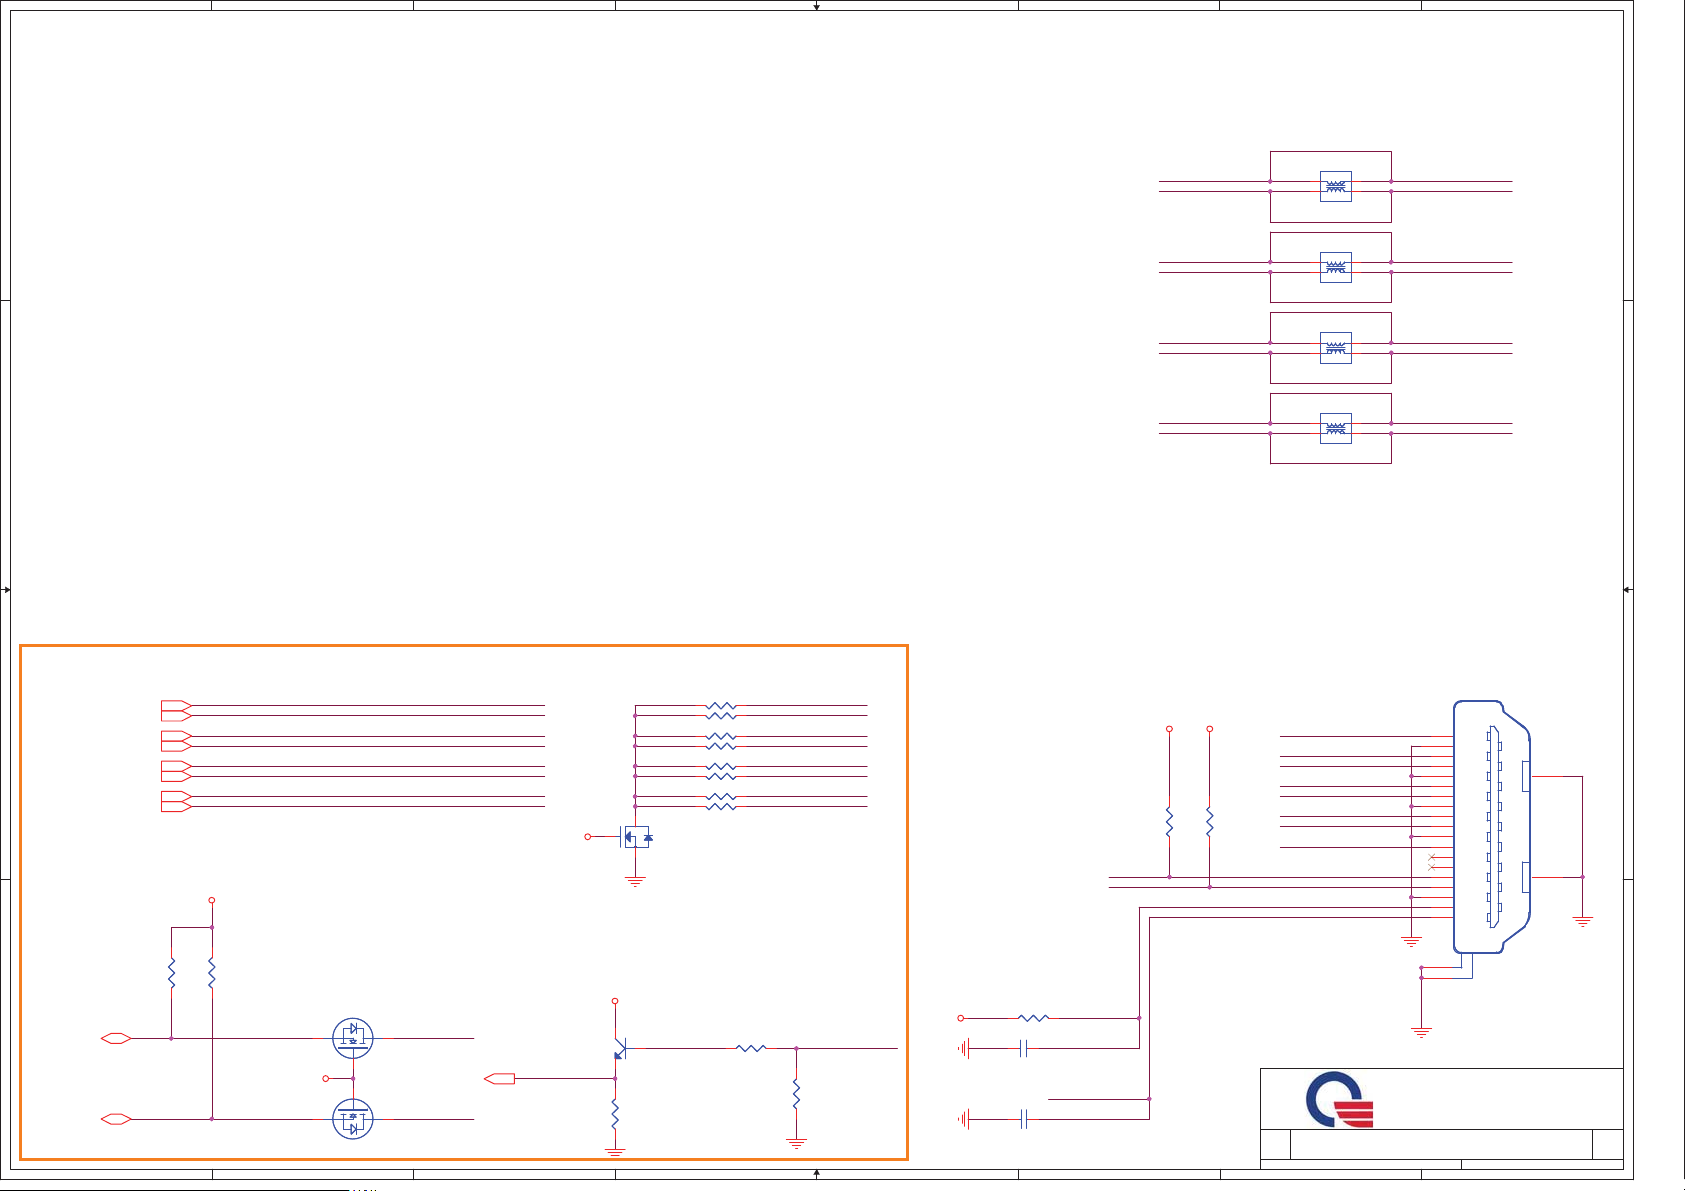Select the lower circular MOSFET symbol
The height and width of the screenshot is (1191, 1685).
click(x=352, y=1118)
